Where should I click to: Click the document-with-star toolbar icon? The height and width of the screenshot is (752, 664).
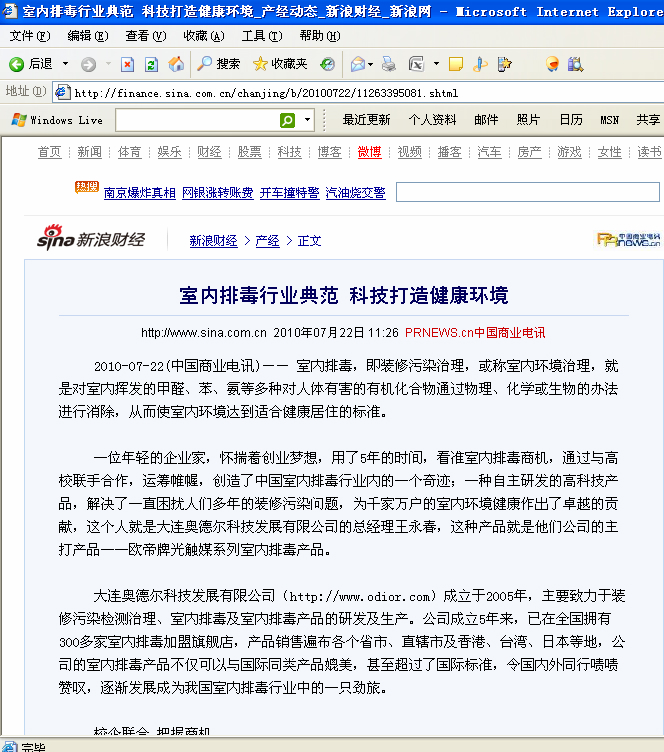[504, 64]
